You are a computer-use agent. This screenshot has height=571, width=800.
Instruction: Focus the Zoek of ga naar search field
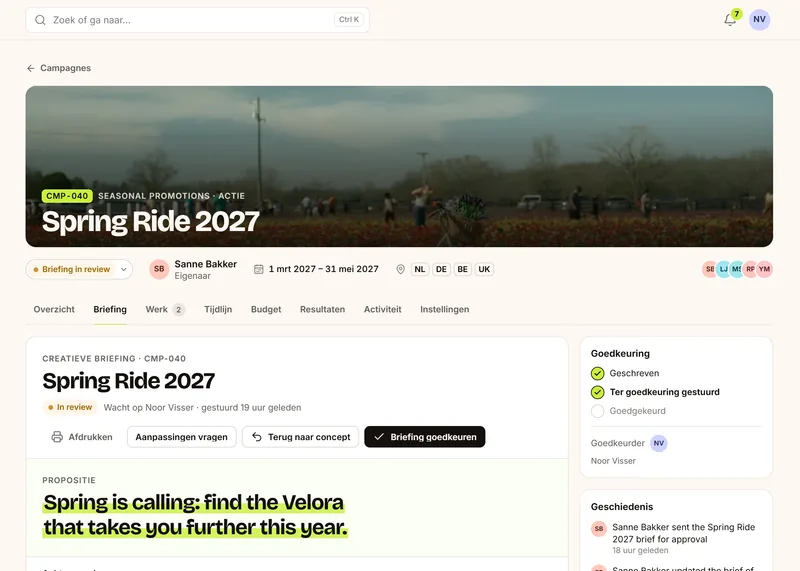[x=197, y=20]
